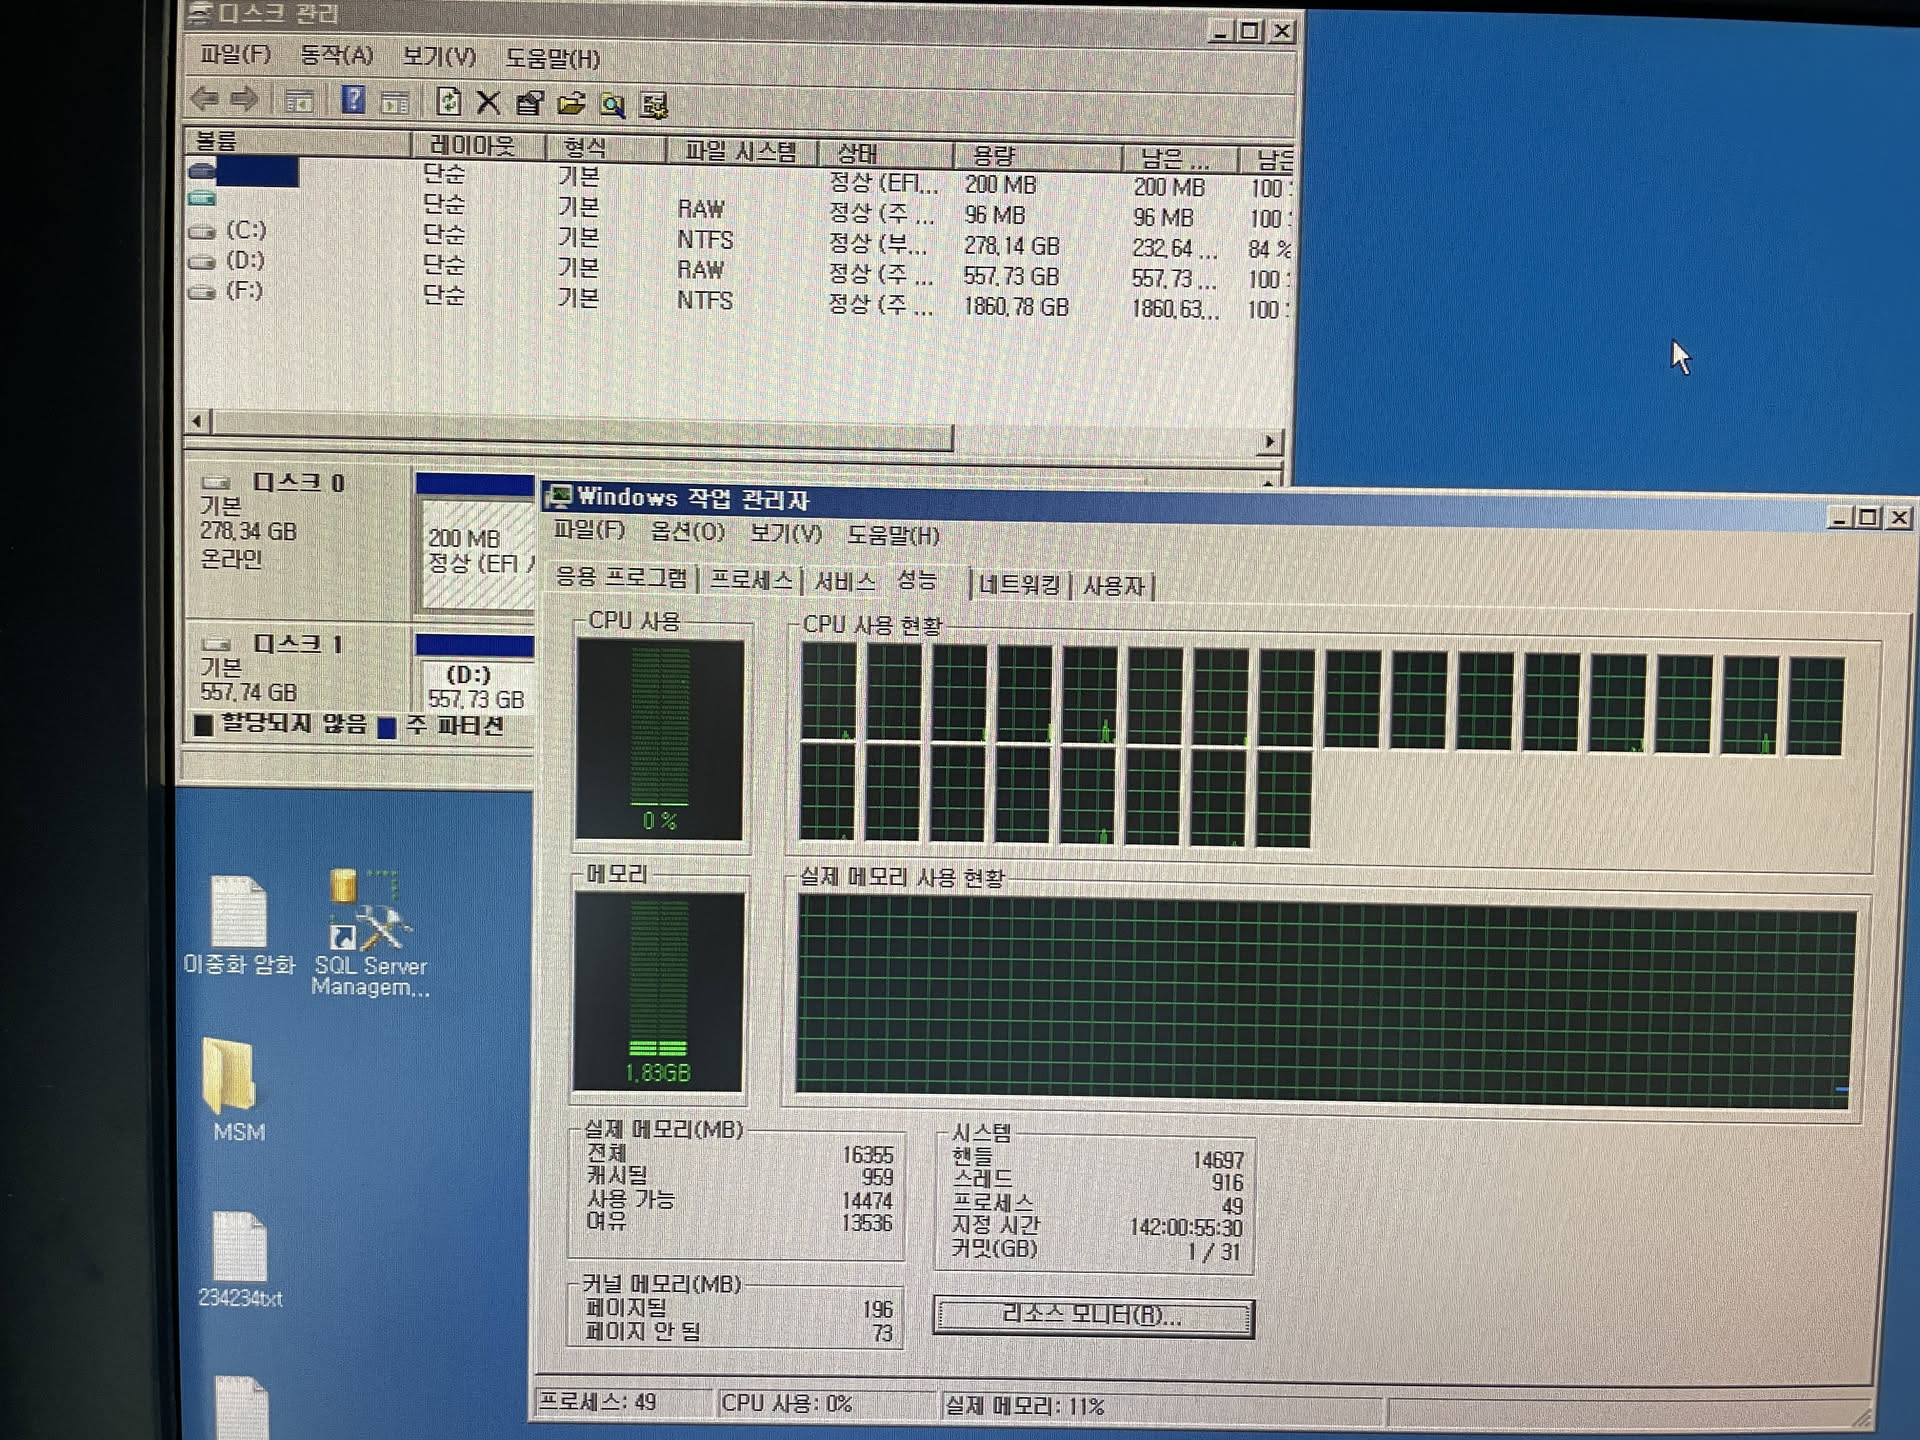Click the 리소스 모니터(R)... button
This screenshot has height=1440, width=1920.
coord(1092,1316)
